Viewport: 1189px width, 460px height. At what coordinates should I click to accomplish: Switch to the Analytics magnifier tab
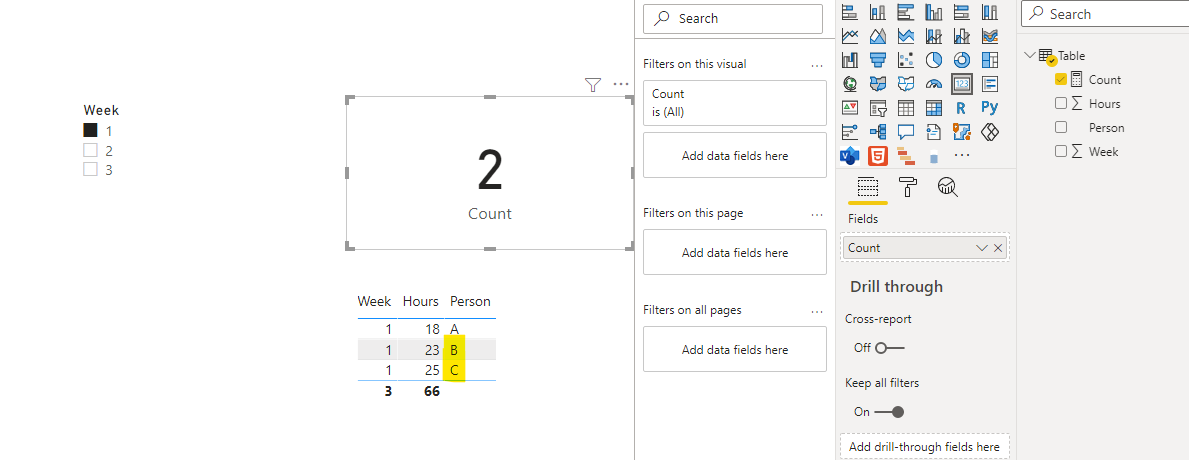point(947,186)
